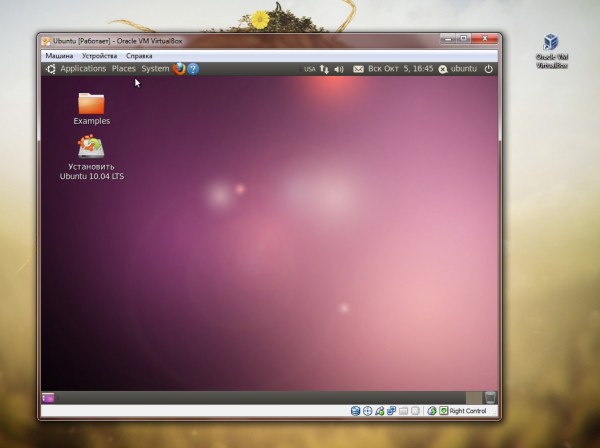Viewport: 600px width, 448px height.
Task: Open the power session menu icon
Action: pyautogui.click(x=488, y=69)
